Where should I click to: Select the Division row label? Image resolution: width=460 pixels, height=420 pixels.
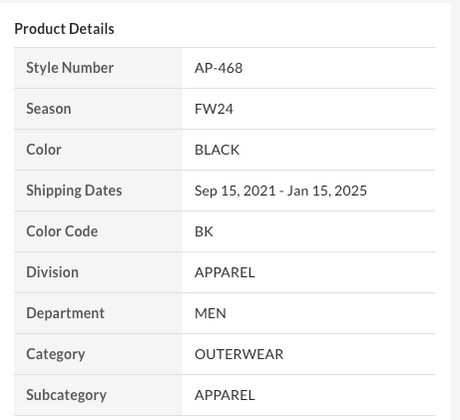click(x=53, y=272)
